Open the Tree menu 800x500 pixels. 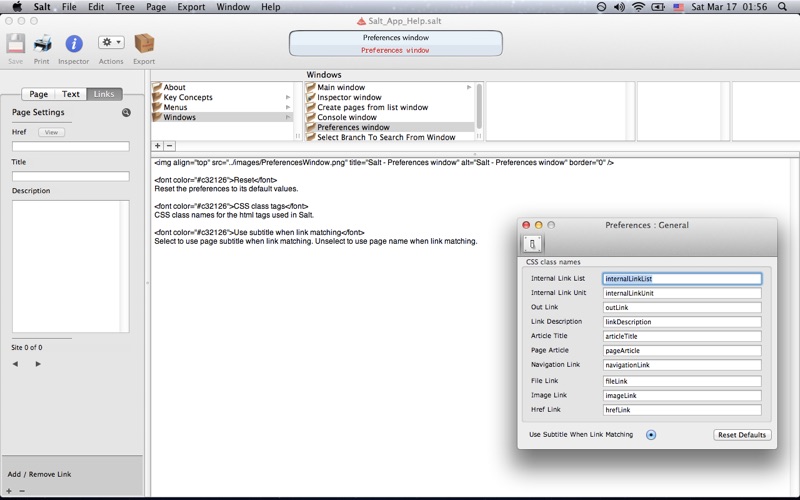tap(125, 7)
